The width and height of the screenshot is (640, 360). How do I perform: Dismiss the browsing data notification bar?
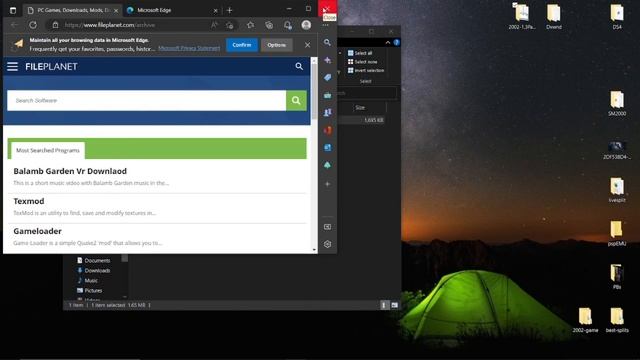click(307, 45)
